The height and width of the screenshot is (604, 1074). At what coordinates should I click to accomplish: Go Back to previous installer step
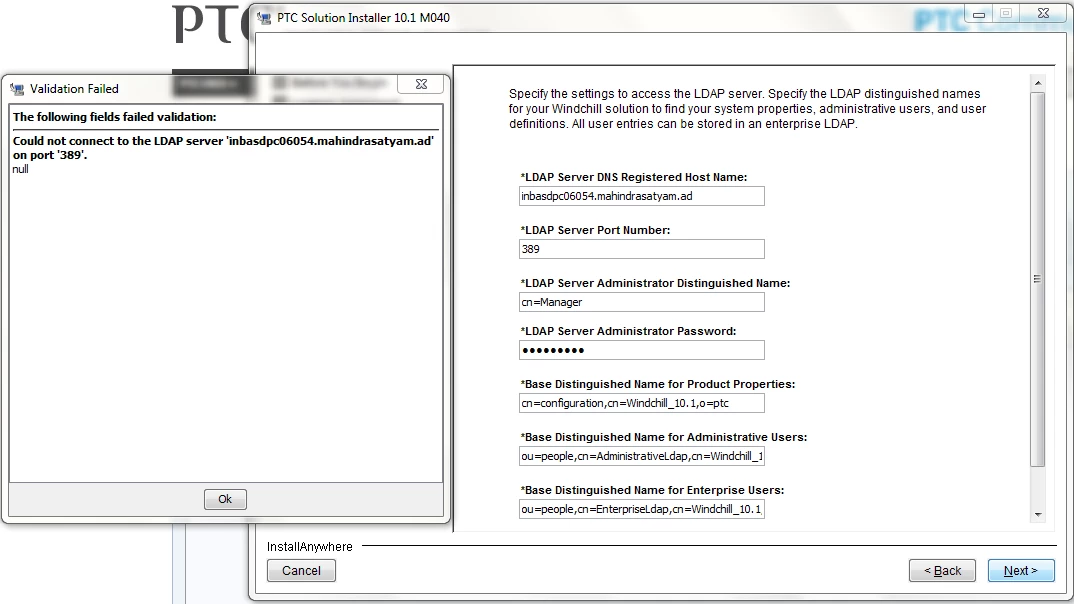coord(942,570)
